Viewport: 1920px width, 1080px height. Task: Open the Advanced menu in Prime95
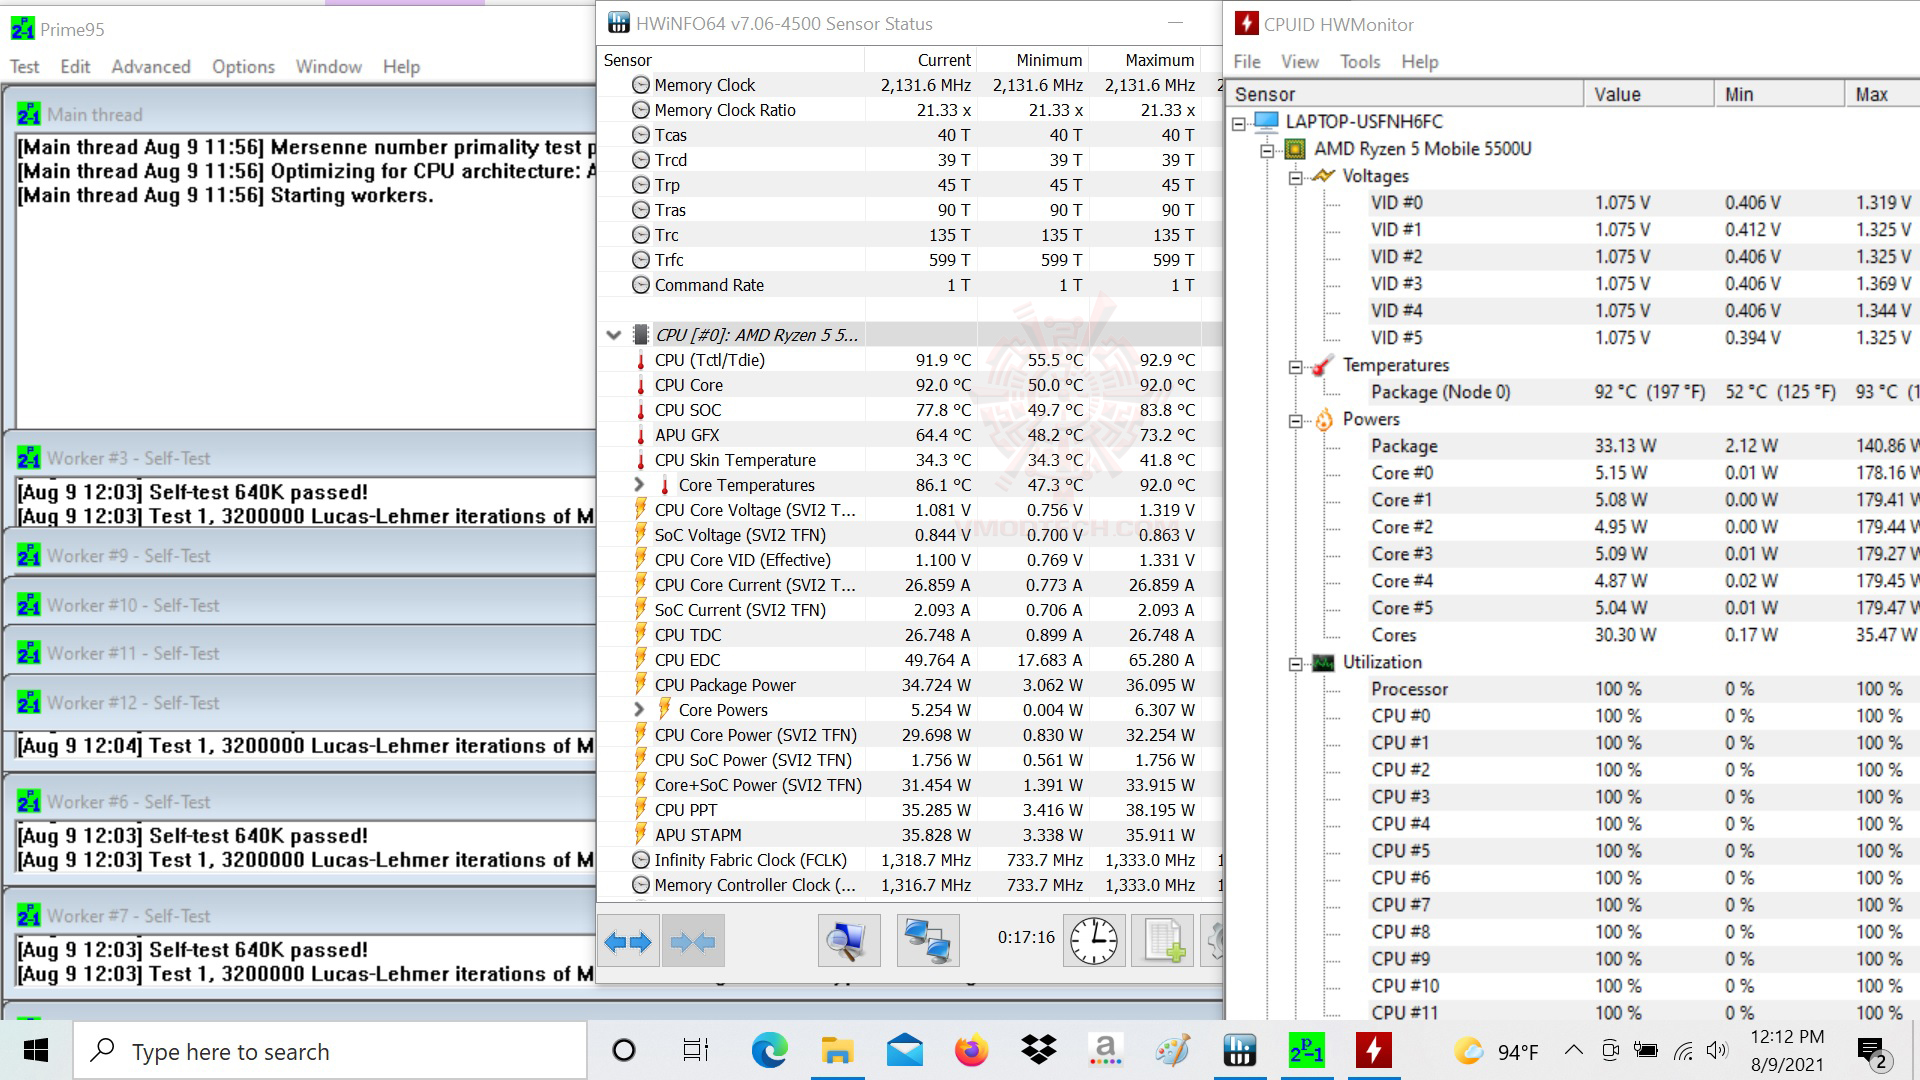[150, 67]
